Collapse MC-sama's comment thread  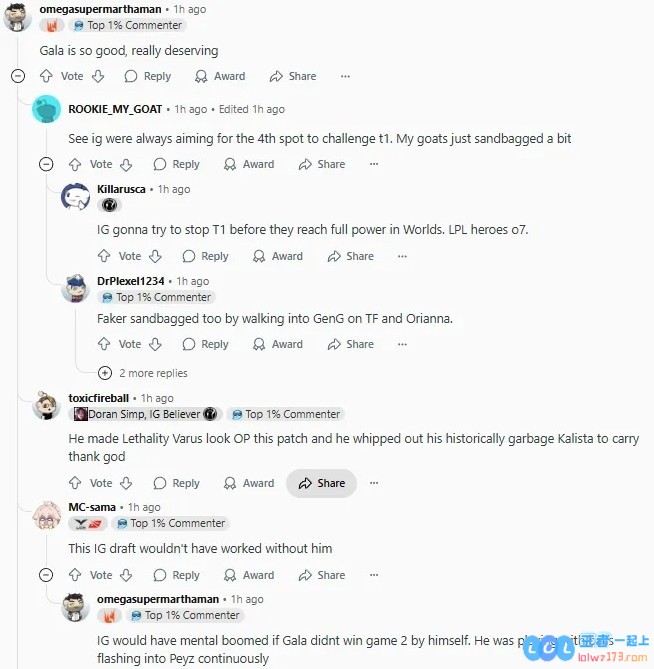coord(46,575)
